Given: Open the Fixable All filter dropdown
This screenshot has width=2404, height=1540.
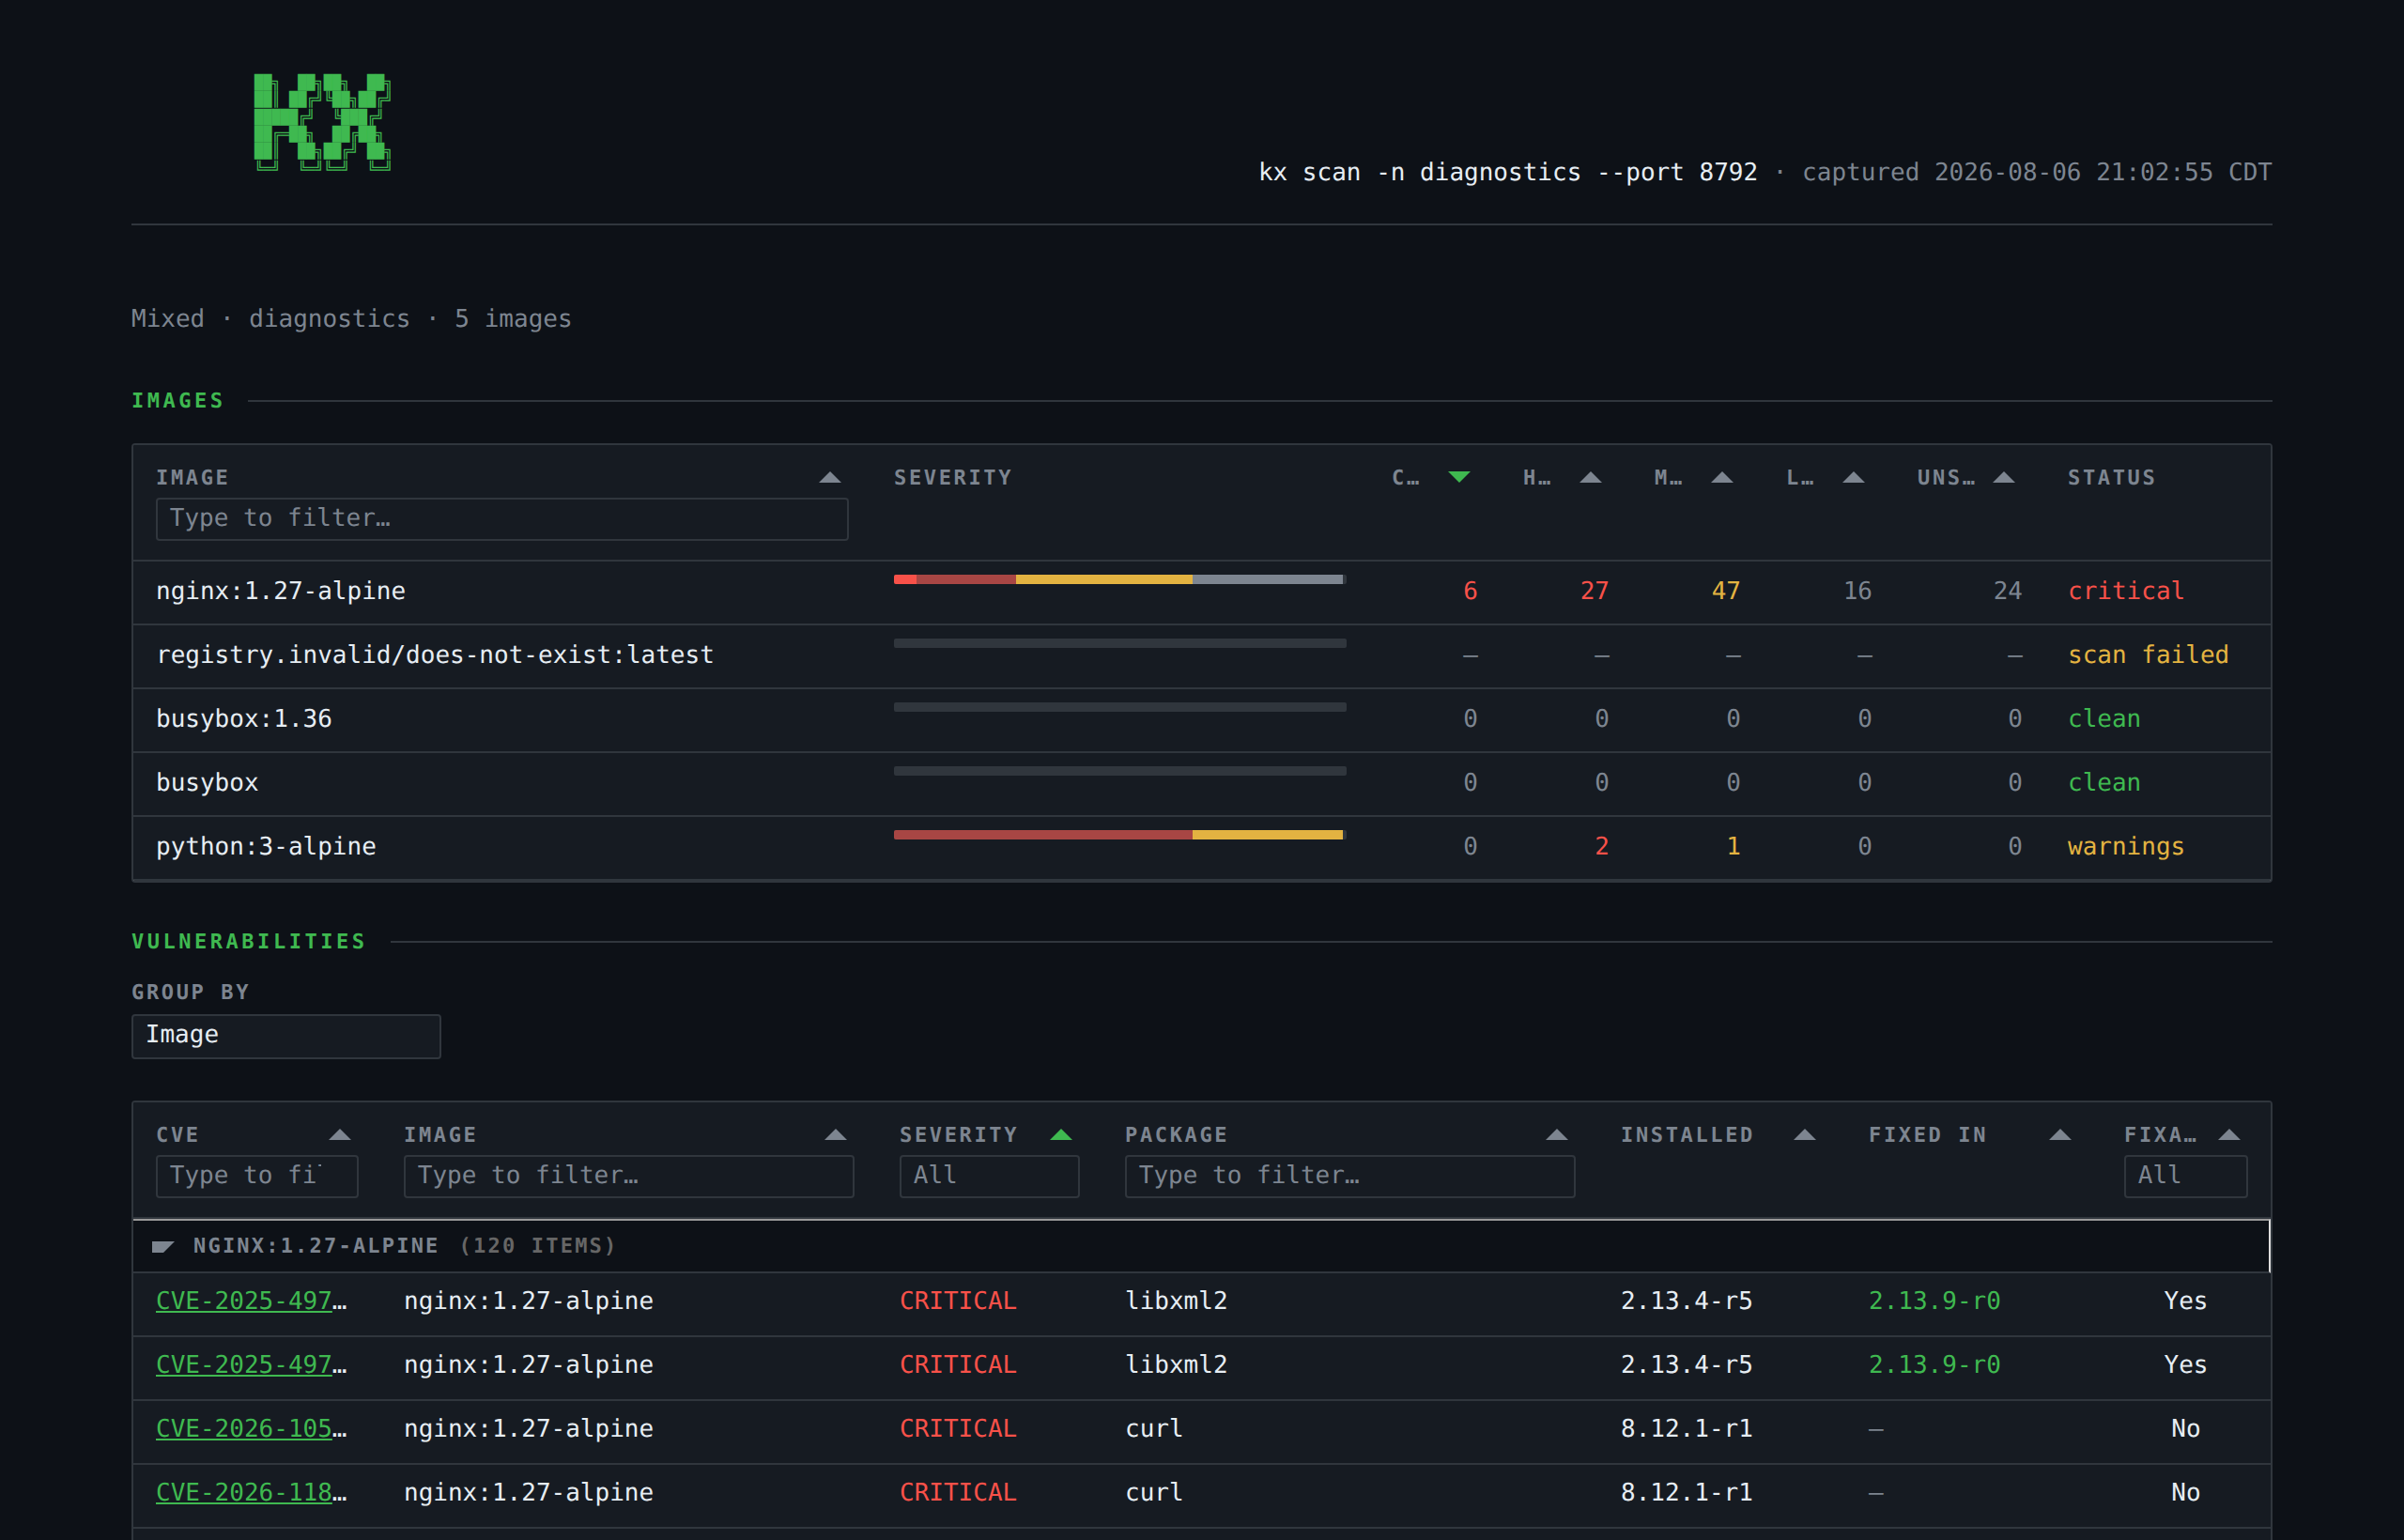Looking at the screenshot, I should click(2185, 1176).
